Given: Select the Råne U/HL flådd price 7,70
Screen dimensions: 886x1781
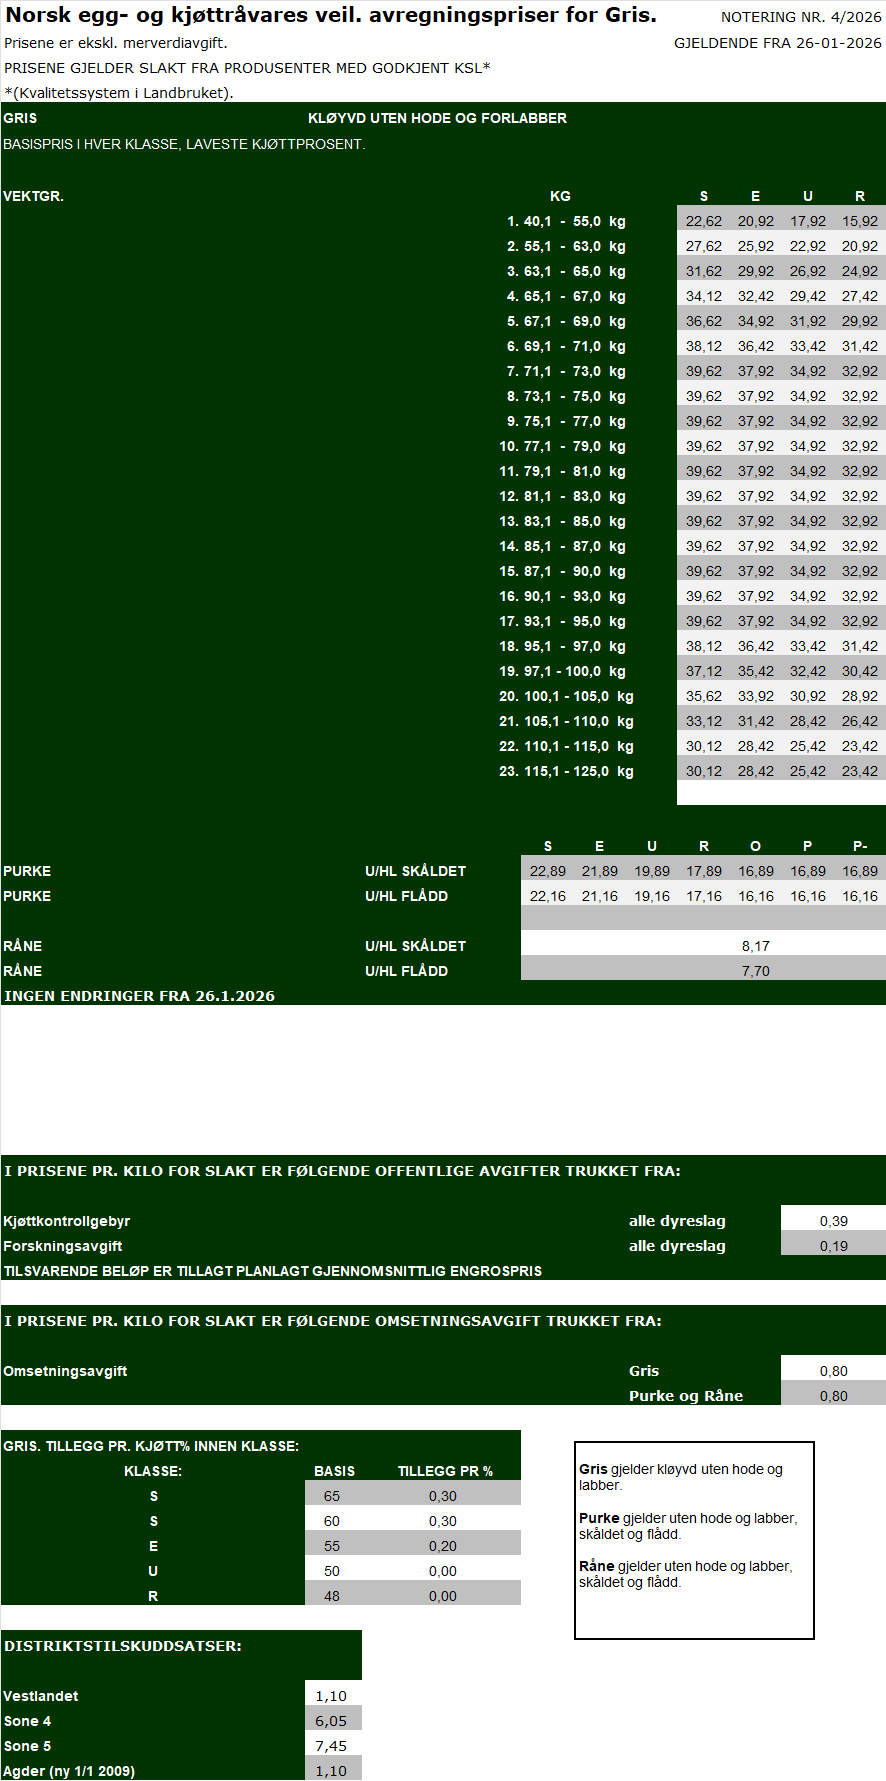Looking at the screenshot, I should (x=755, y=971).
